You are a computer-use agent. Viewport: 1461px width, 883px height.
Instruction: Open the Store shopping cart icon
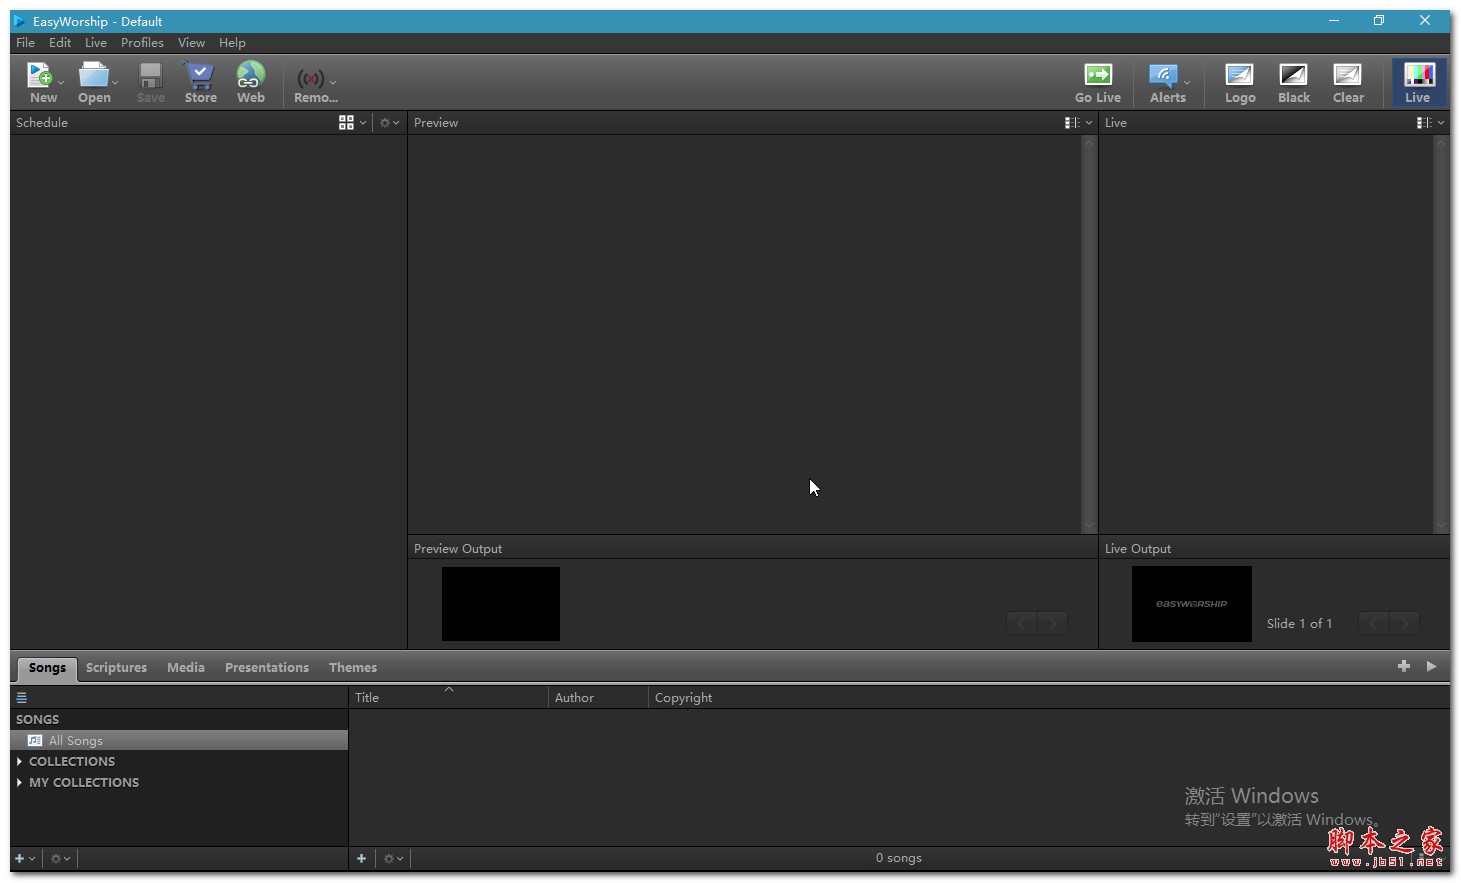tap(200, 76)
